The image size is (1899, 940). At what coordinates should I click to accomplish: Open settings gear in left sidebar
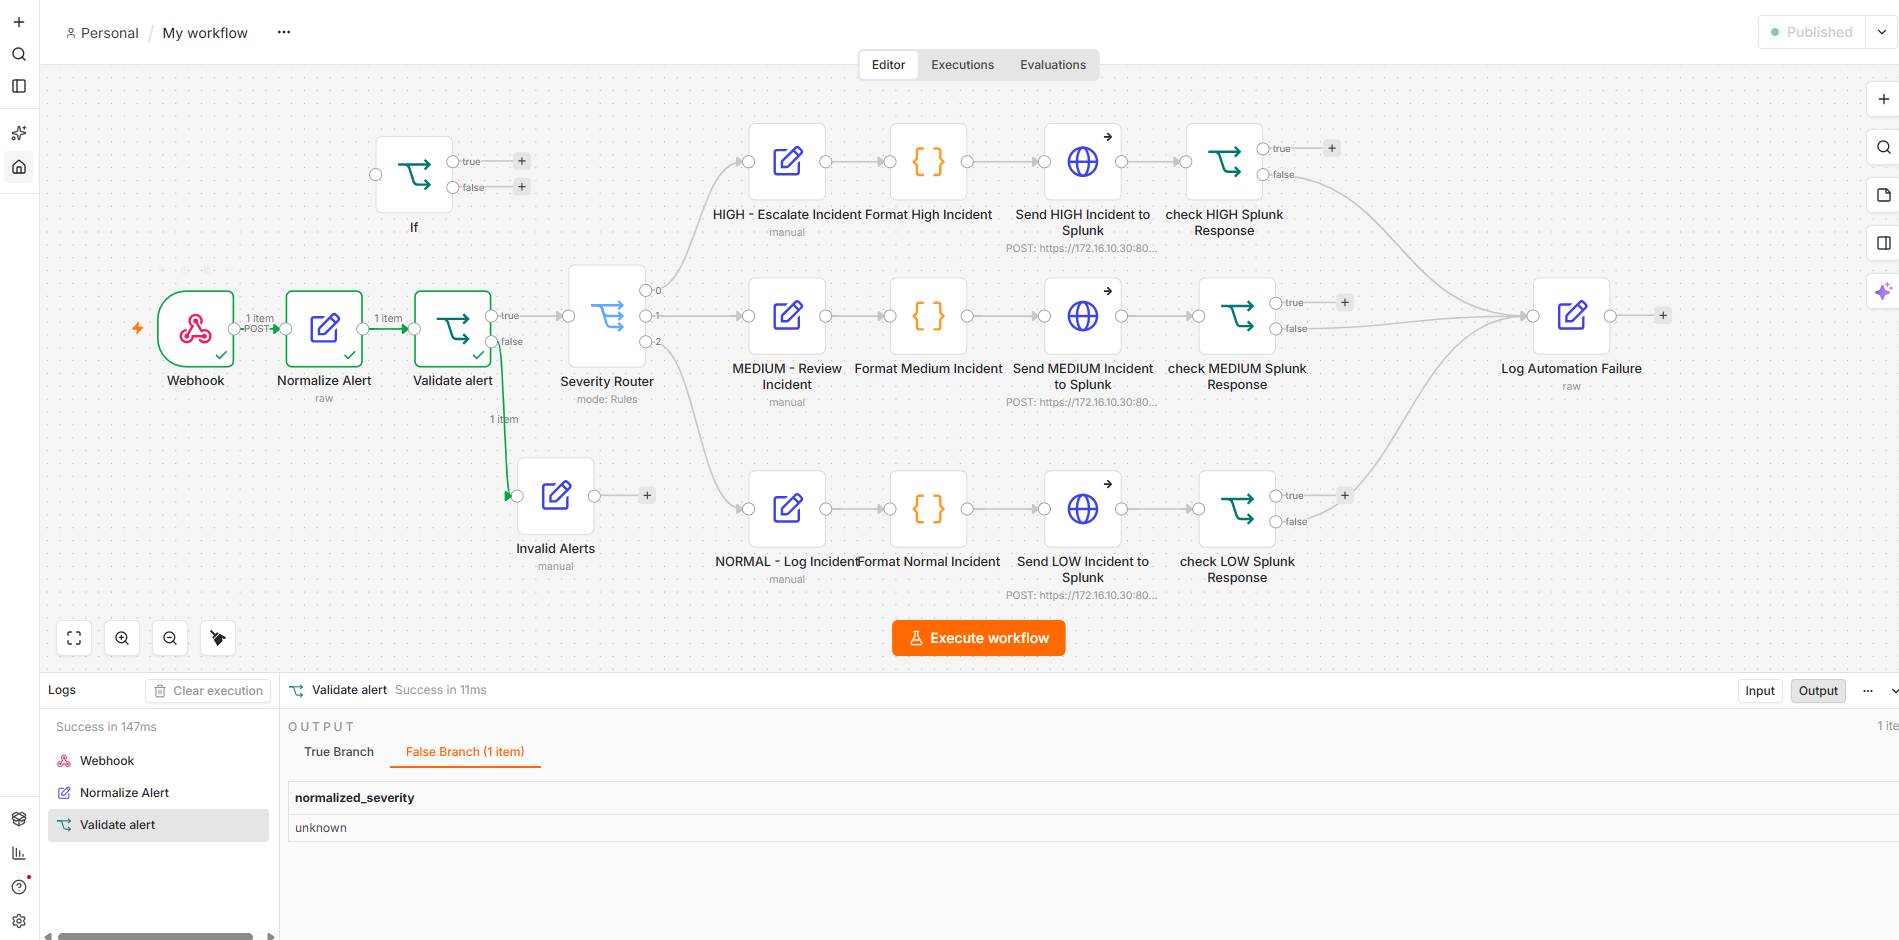19,921
